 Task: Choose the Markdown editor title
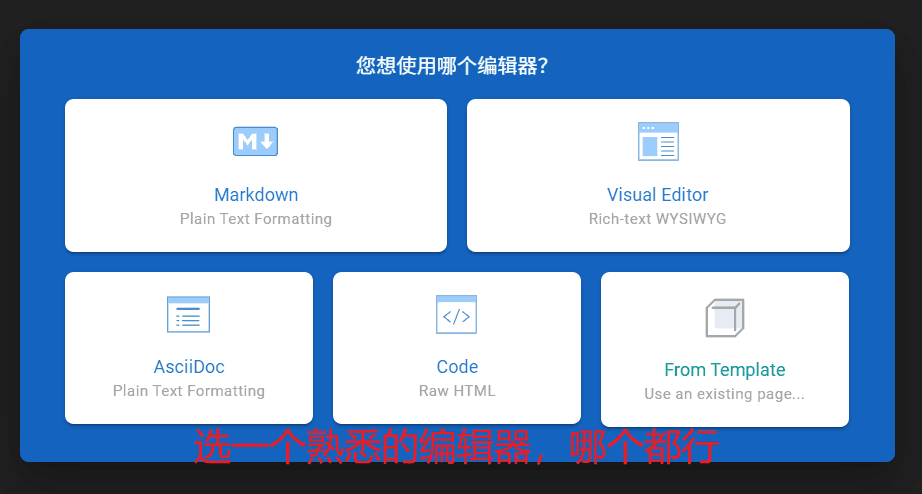pos(256,195)
